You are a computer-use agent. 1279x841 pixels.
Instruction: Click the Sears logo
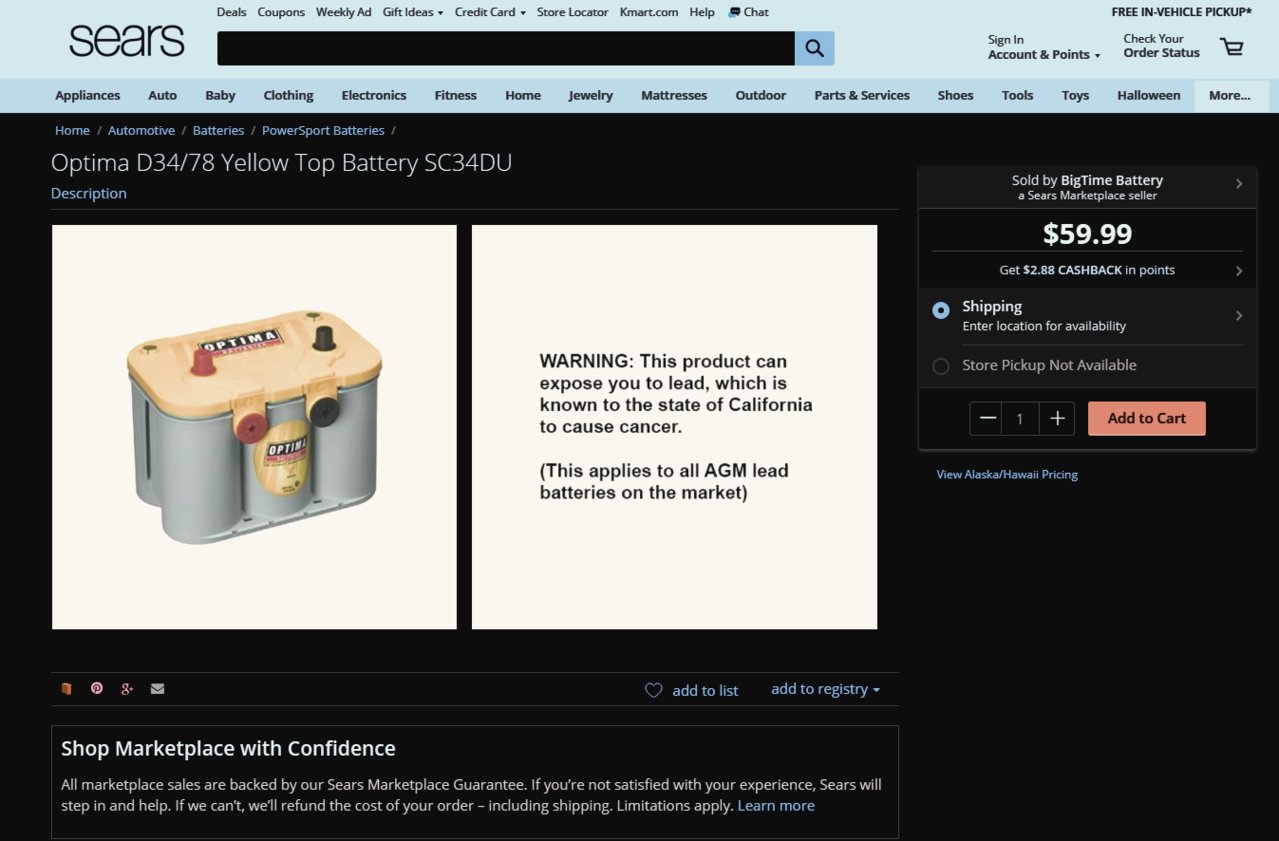pos(127,41)
